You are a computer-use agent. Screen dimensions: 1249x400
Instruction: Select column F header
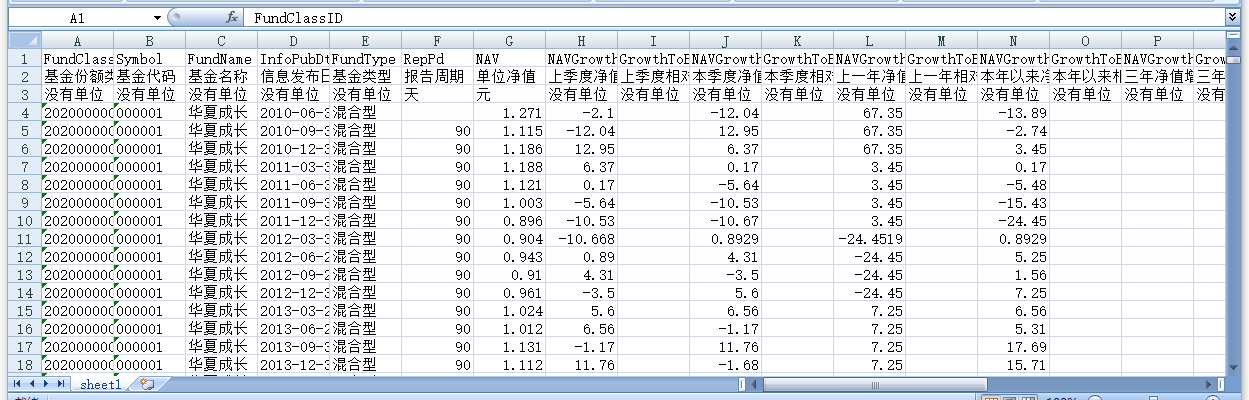pyautogui.click(x=438, y=40)
